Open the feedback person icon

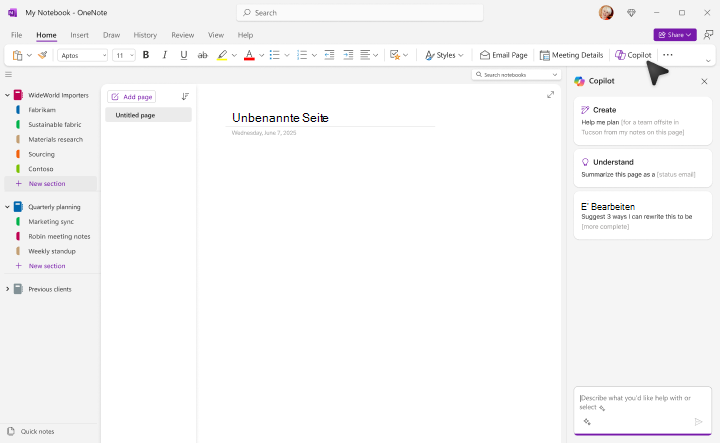coord(709,34)
